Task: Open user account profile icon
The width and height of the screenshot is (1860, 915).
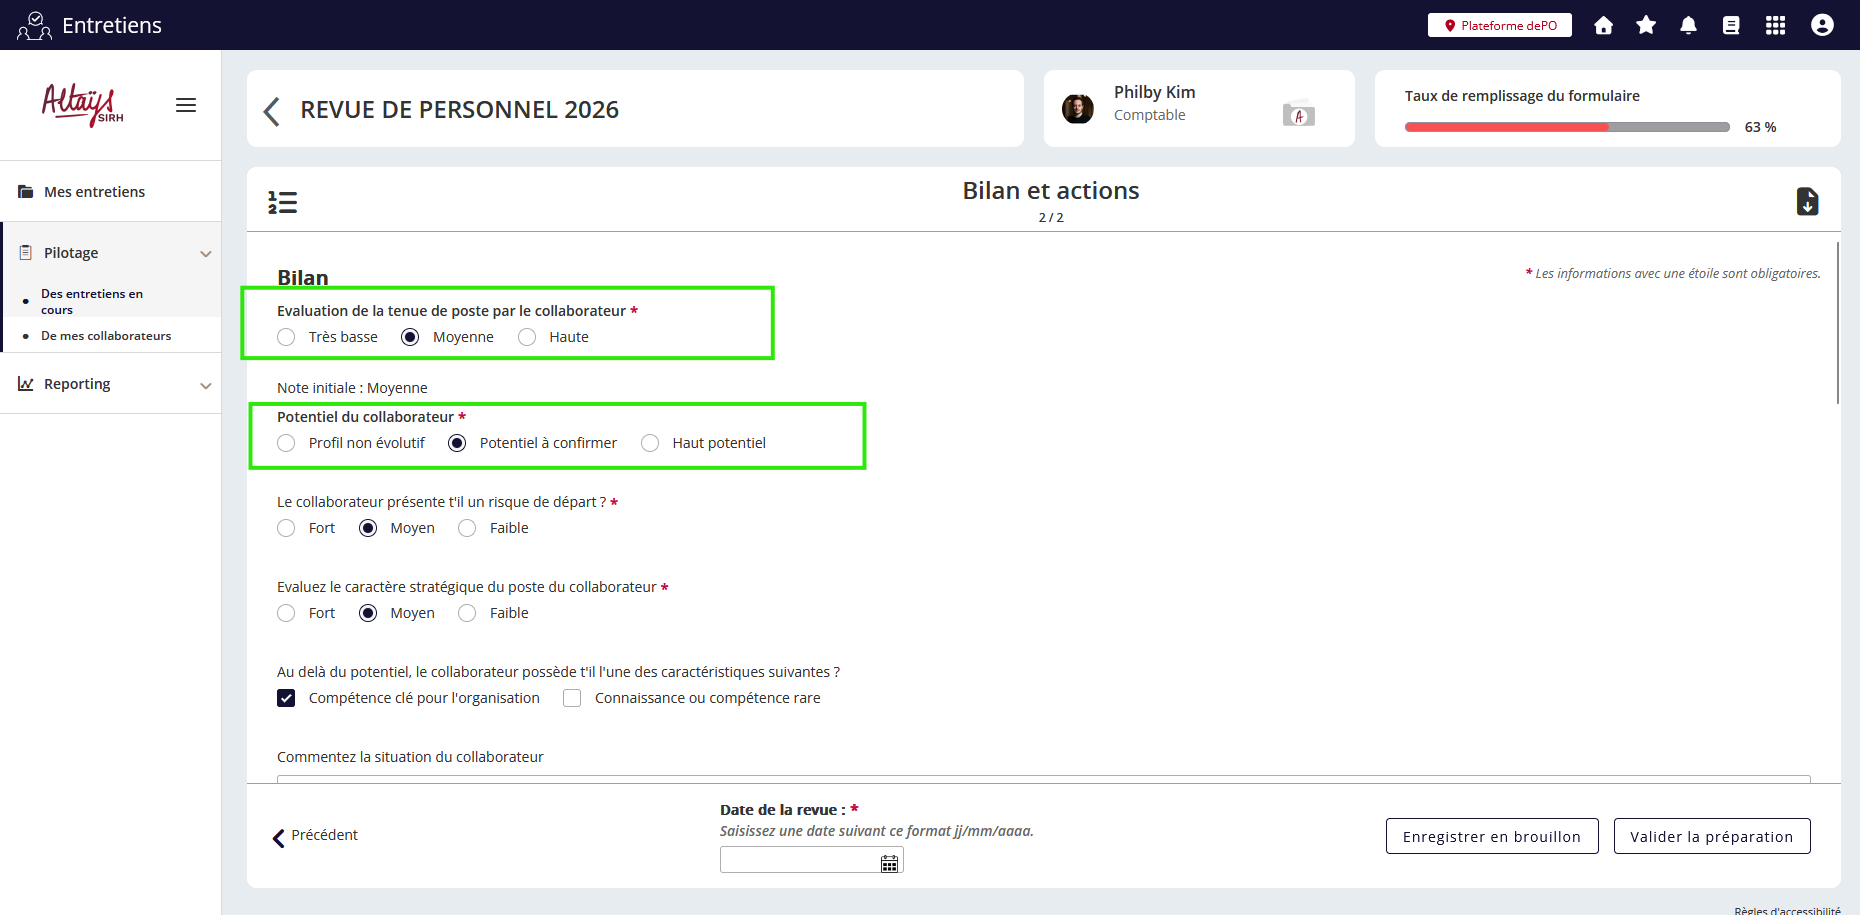Action: coord(1822,25)
